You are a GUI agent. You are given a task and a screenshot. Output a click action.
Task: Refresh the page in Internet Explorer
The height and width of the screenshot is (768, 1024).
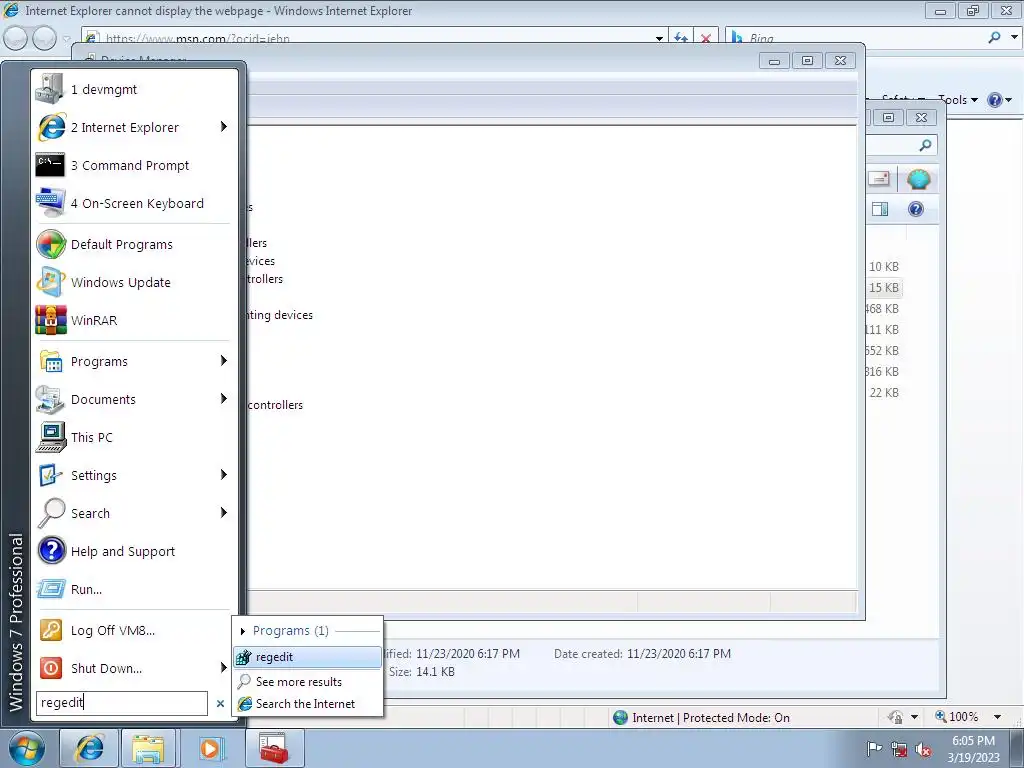681,38
